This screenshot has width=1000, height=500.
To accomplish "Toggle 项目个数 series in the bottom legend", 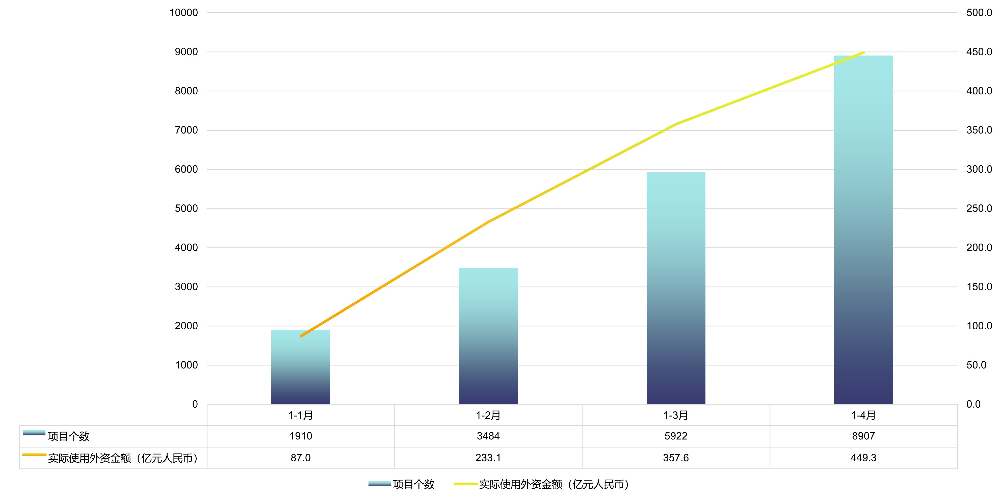I will click(413, 484).
